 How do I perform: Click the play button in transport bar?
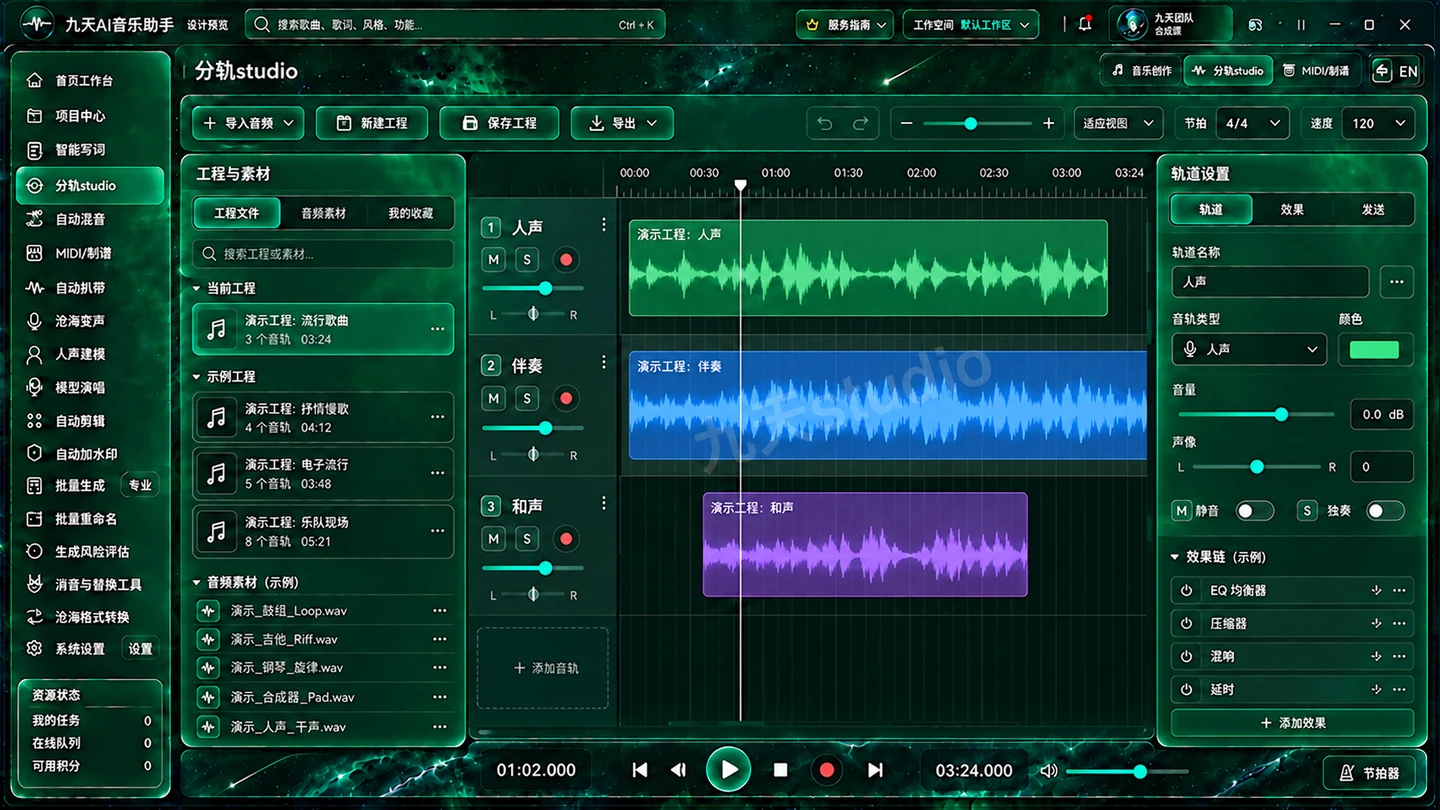coord(729,770)
